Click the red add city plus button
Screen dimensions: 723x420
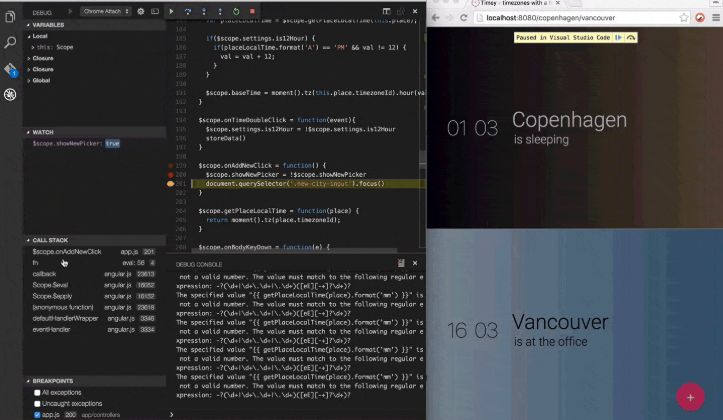click(x=690, y=397)
